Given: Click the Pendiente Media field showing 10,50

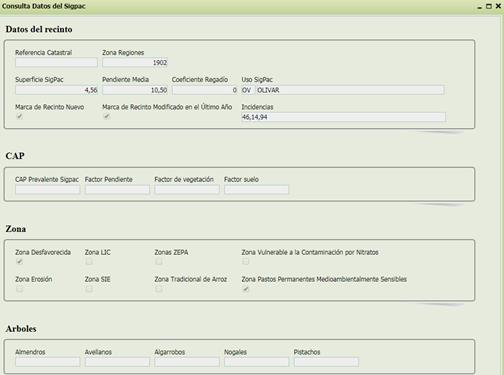Looking at the screenshot, I should [135, 90].
